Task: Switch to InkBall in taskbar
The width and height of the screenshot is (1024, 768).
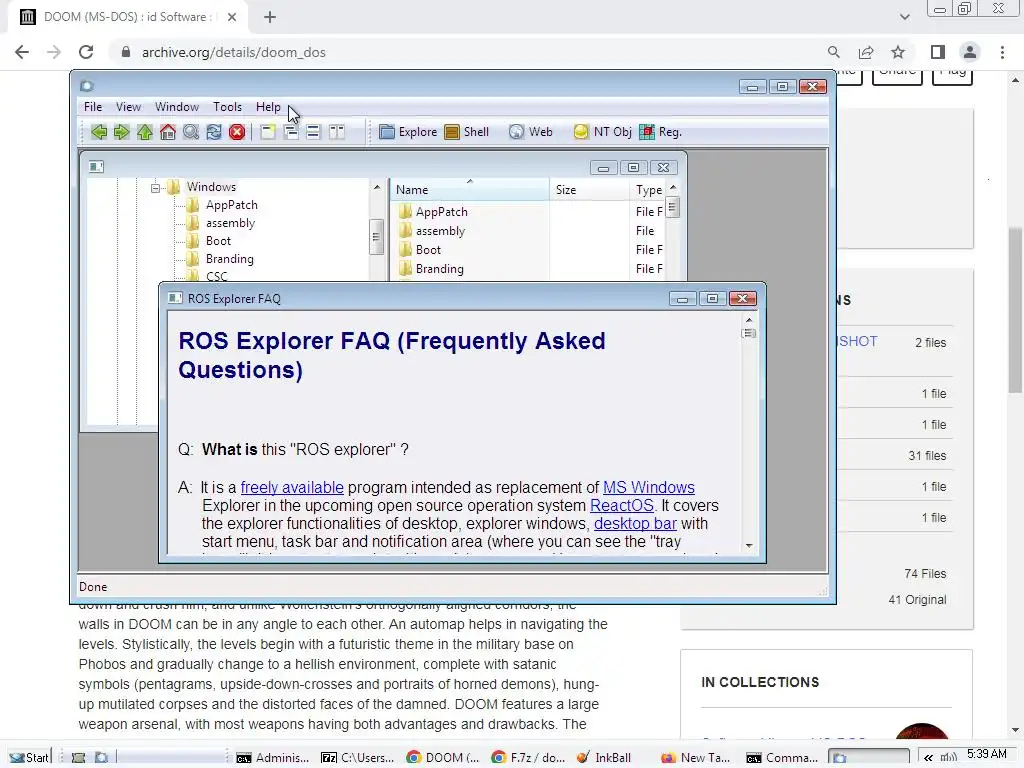Action: point(604,758)
